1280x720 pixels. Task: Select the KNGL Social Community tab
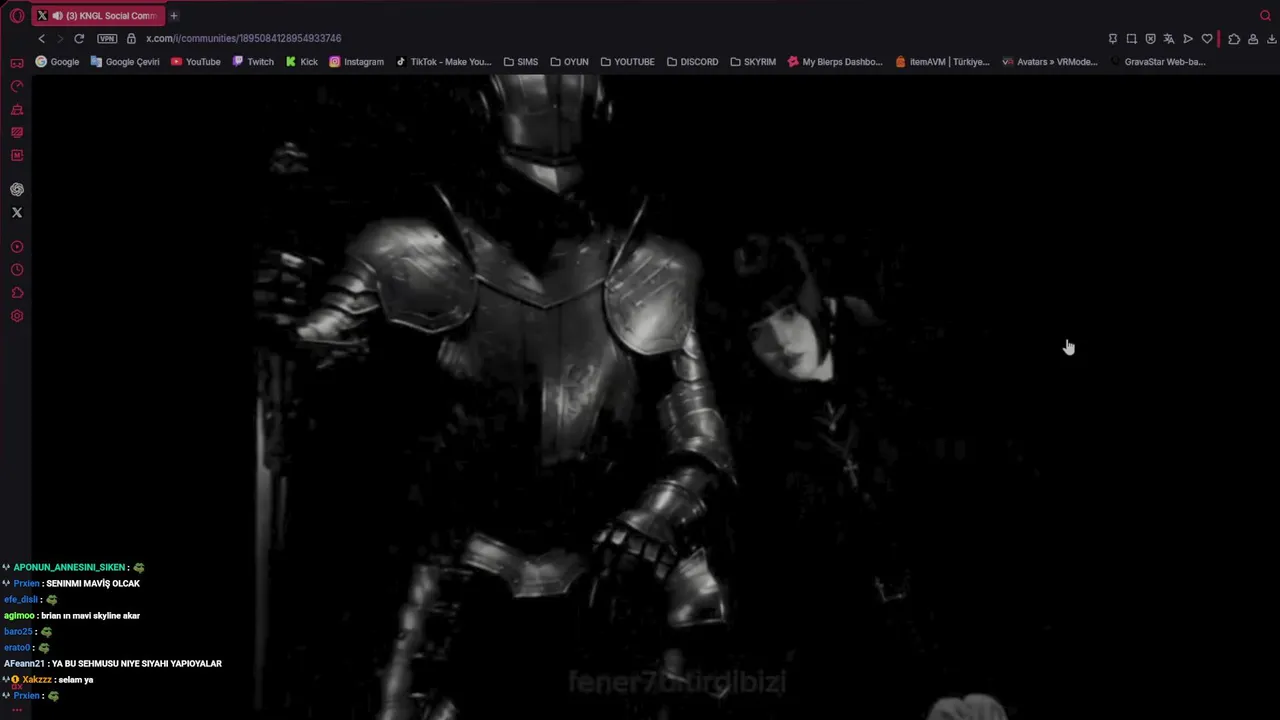coord(97,16)
